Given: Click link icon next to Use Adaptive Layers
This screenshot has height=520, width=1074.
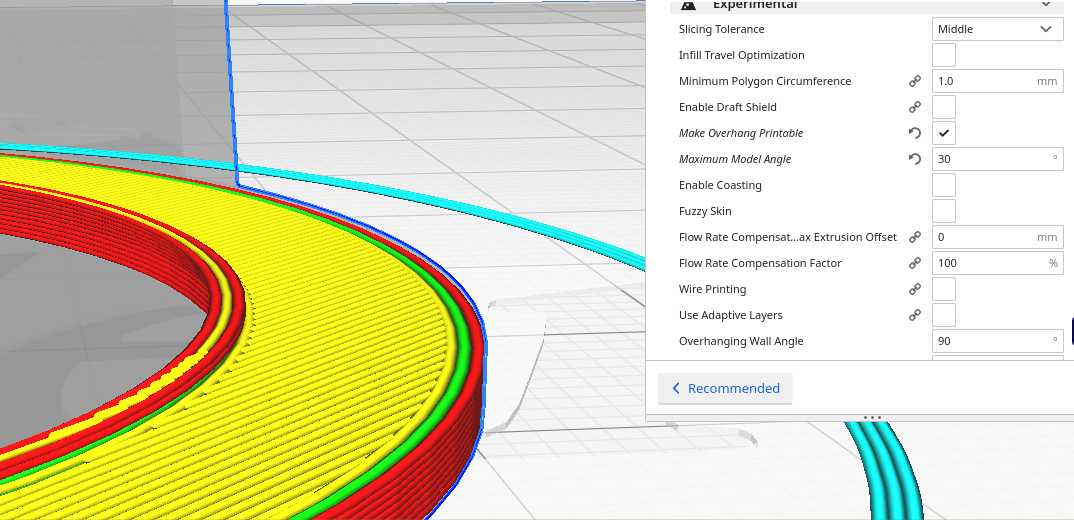Looking at the screenshot, I should (x=914, y=315).
